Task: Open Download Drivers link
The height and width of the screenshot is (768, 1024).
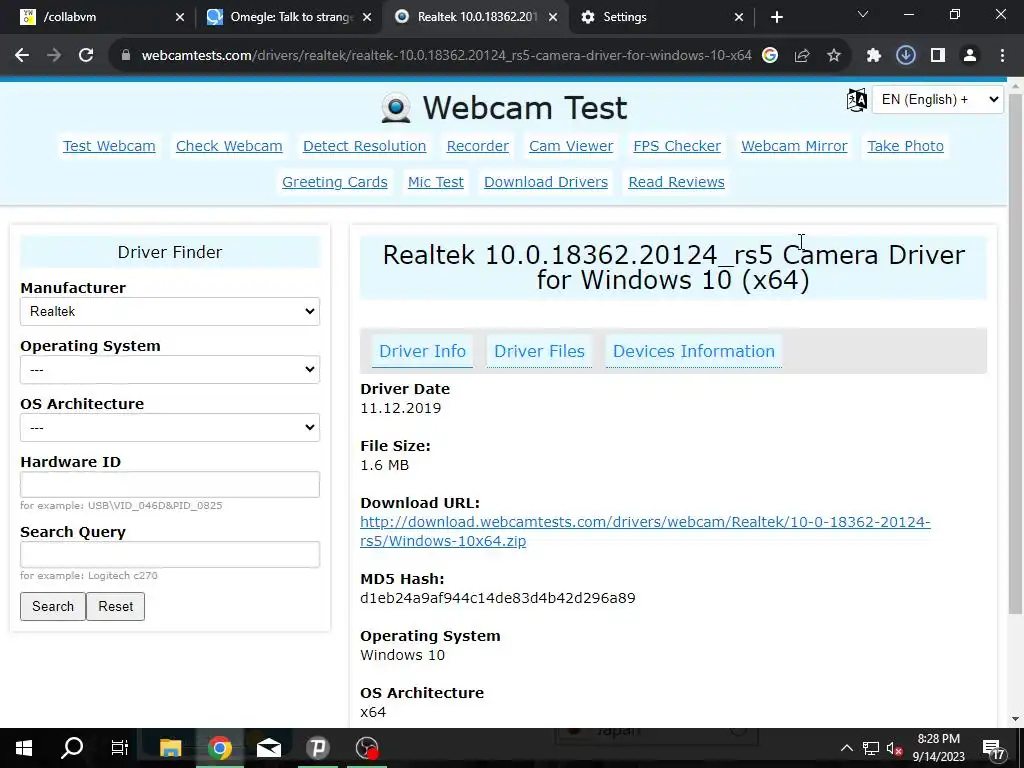Action: point(546,182)
